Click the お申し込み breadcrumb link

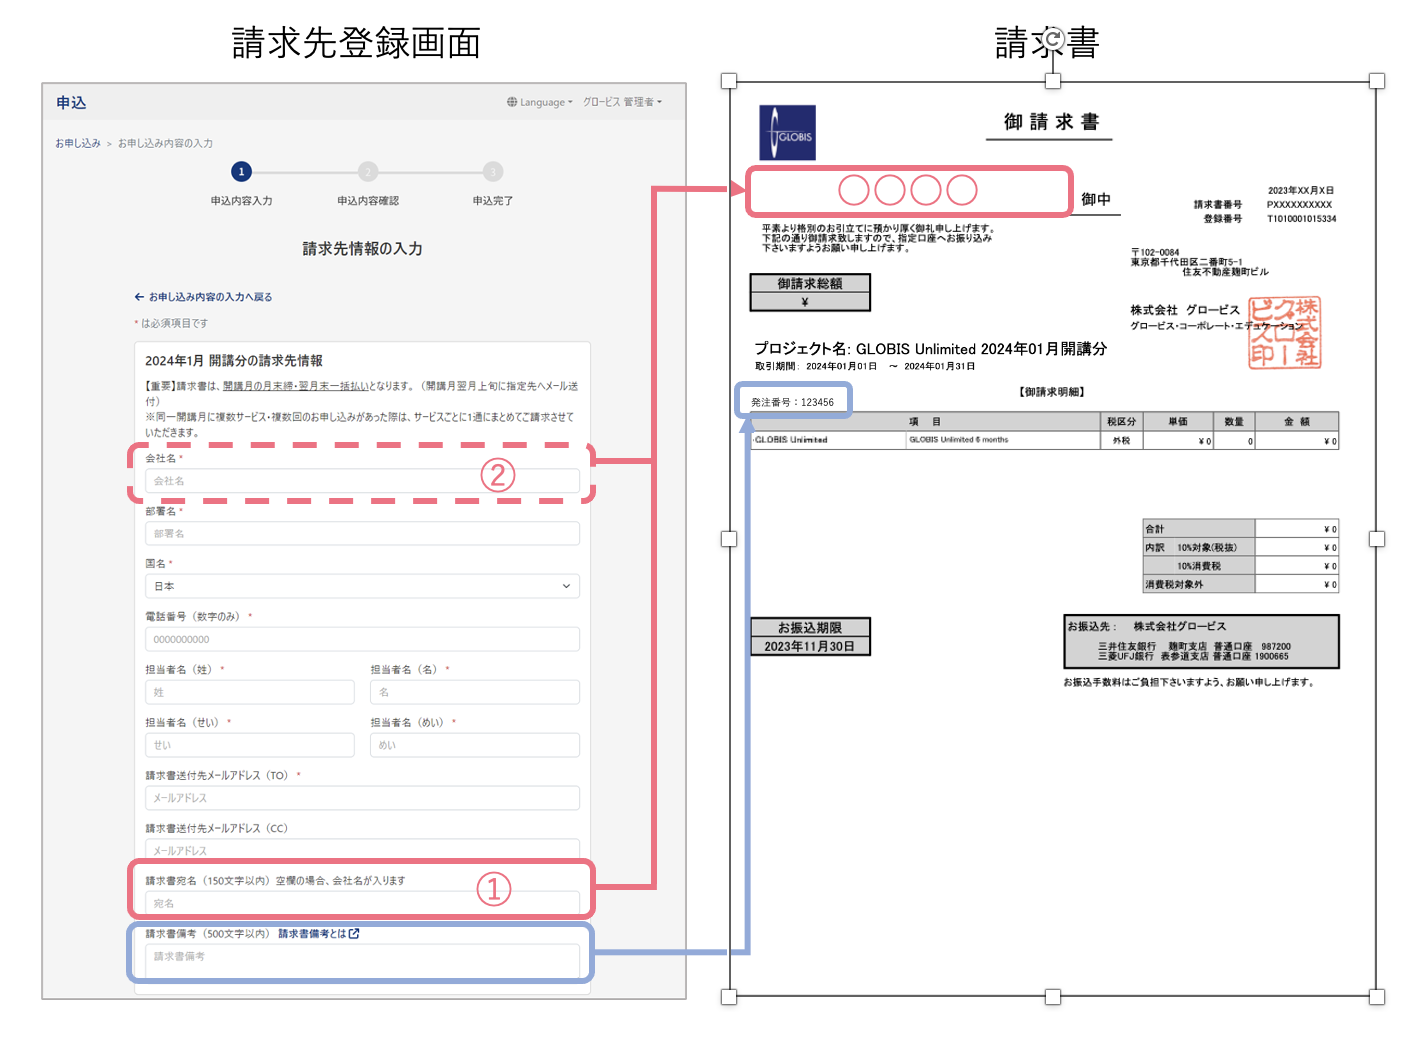point(78,143)
